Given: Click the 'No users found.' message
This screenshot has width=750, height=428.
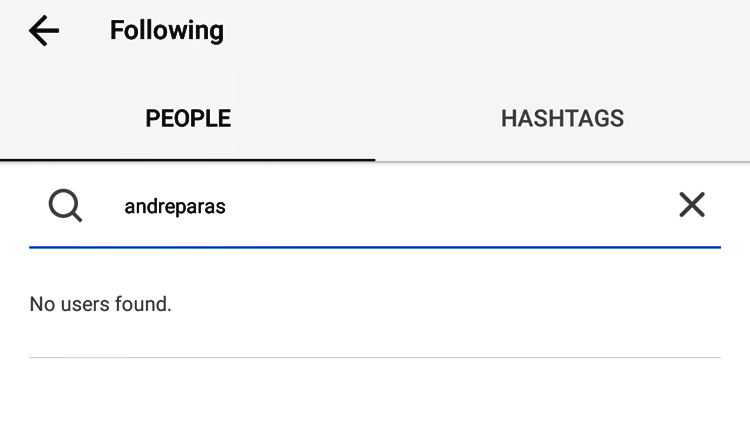Looking at the screenshot, I should (x=101, y=304).
